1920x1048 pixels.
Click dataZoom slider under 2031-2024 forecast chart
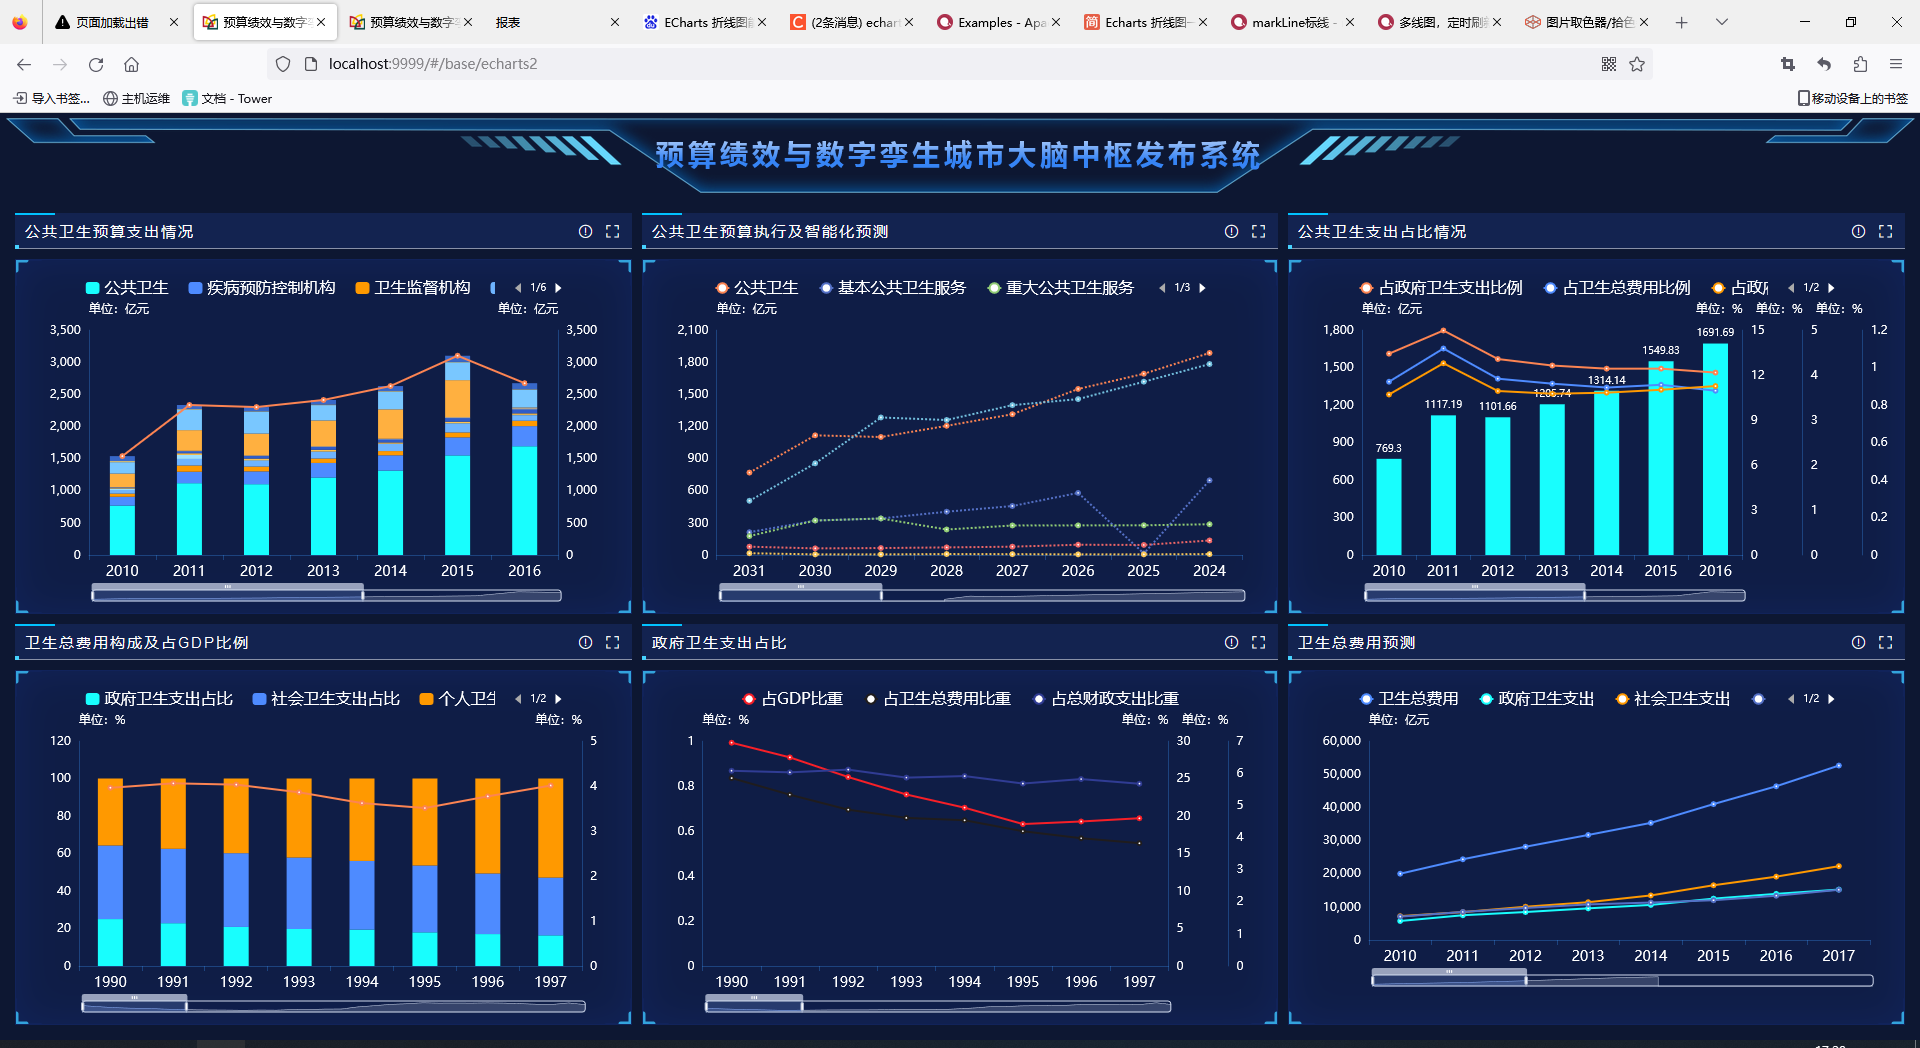(x=982, y=595)
